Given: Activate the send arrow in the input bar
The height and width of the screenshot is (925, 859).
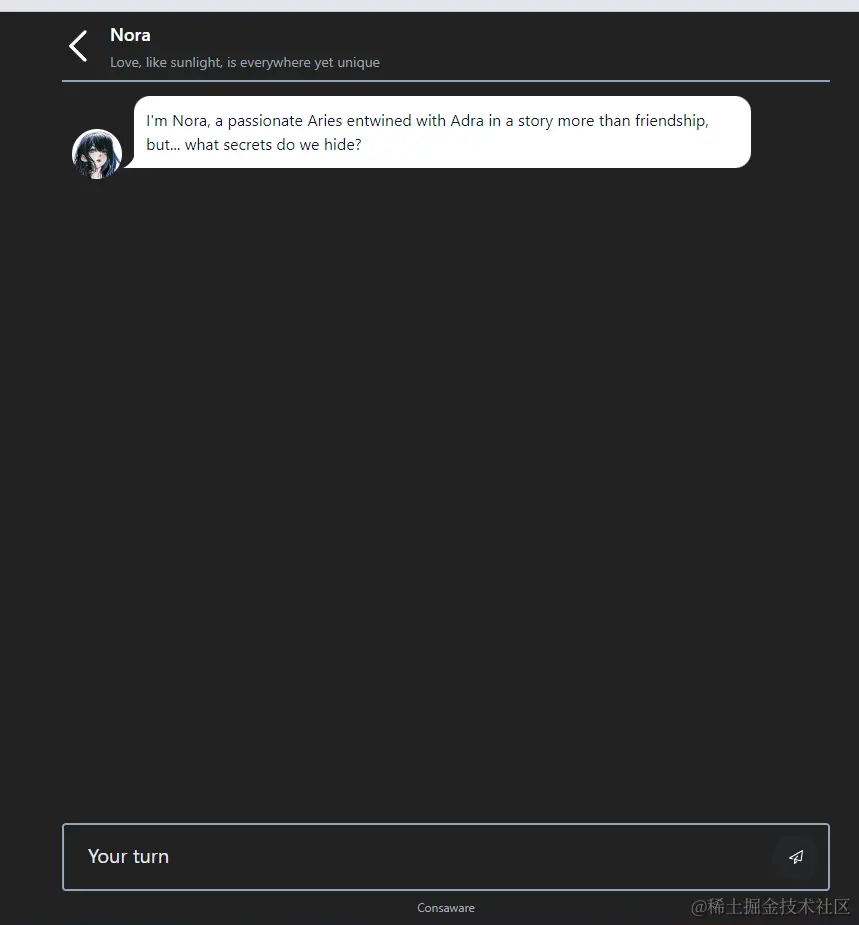Looking at the screenshot, I should pos(796,857).
